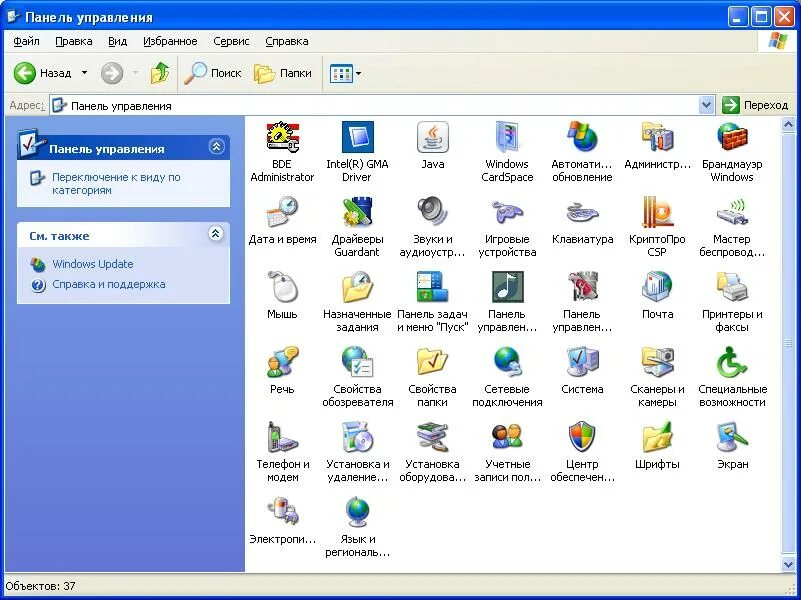This screenshot has height=600, width=801.
Task: Open Игровые устройства icon
Action: (x=507, y=212)
